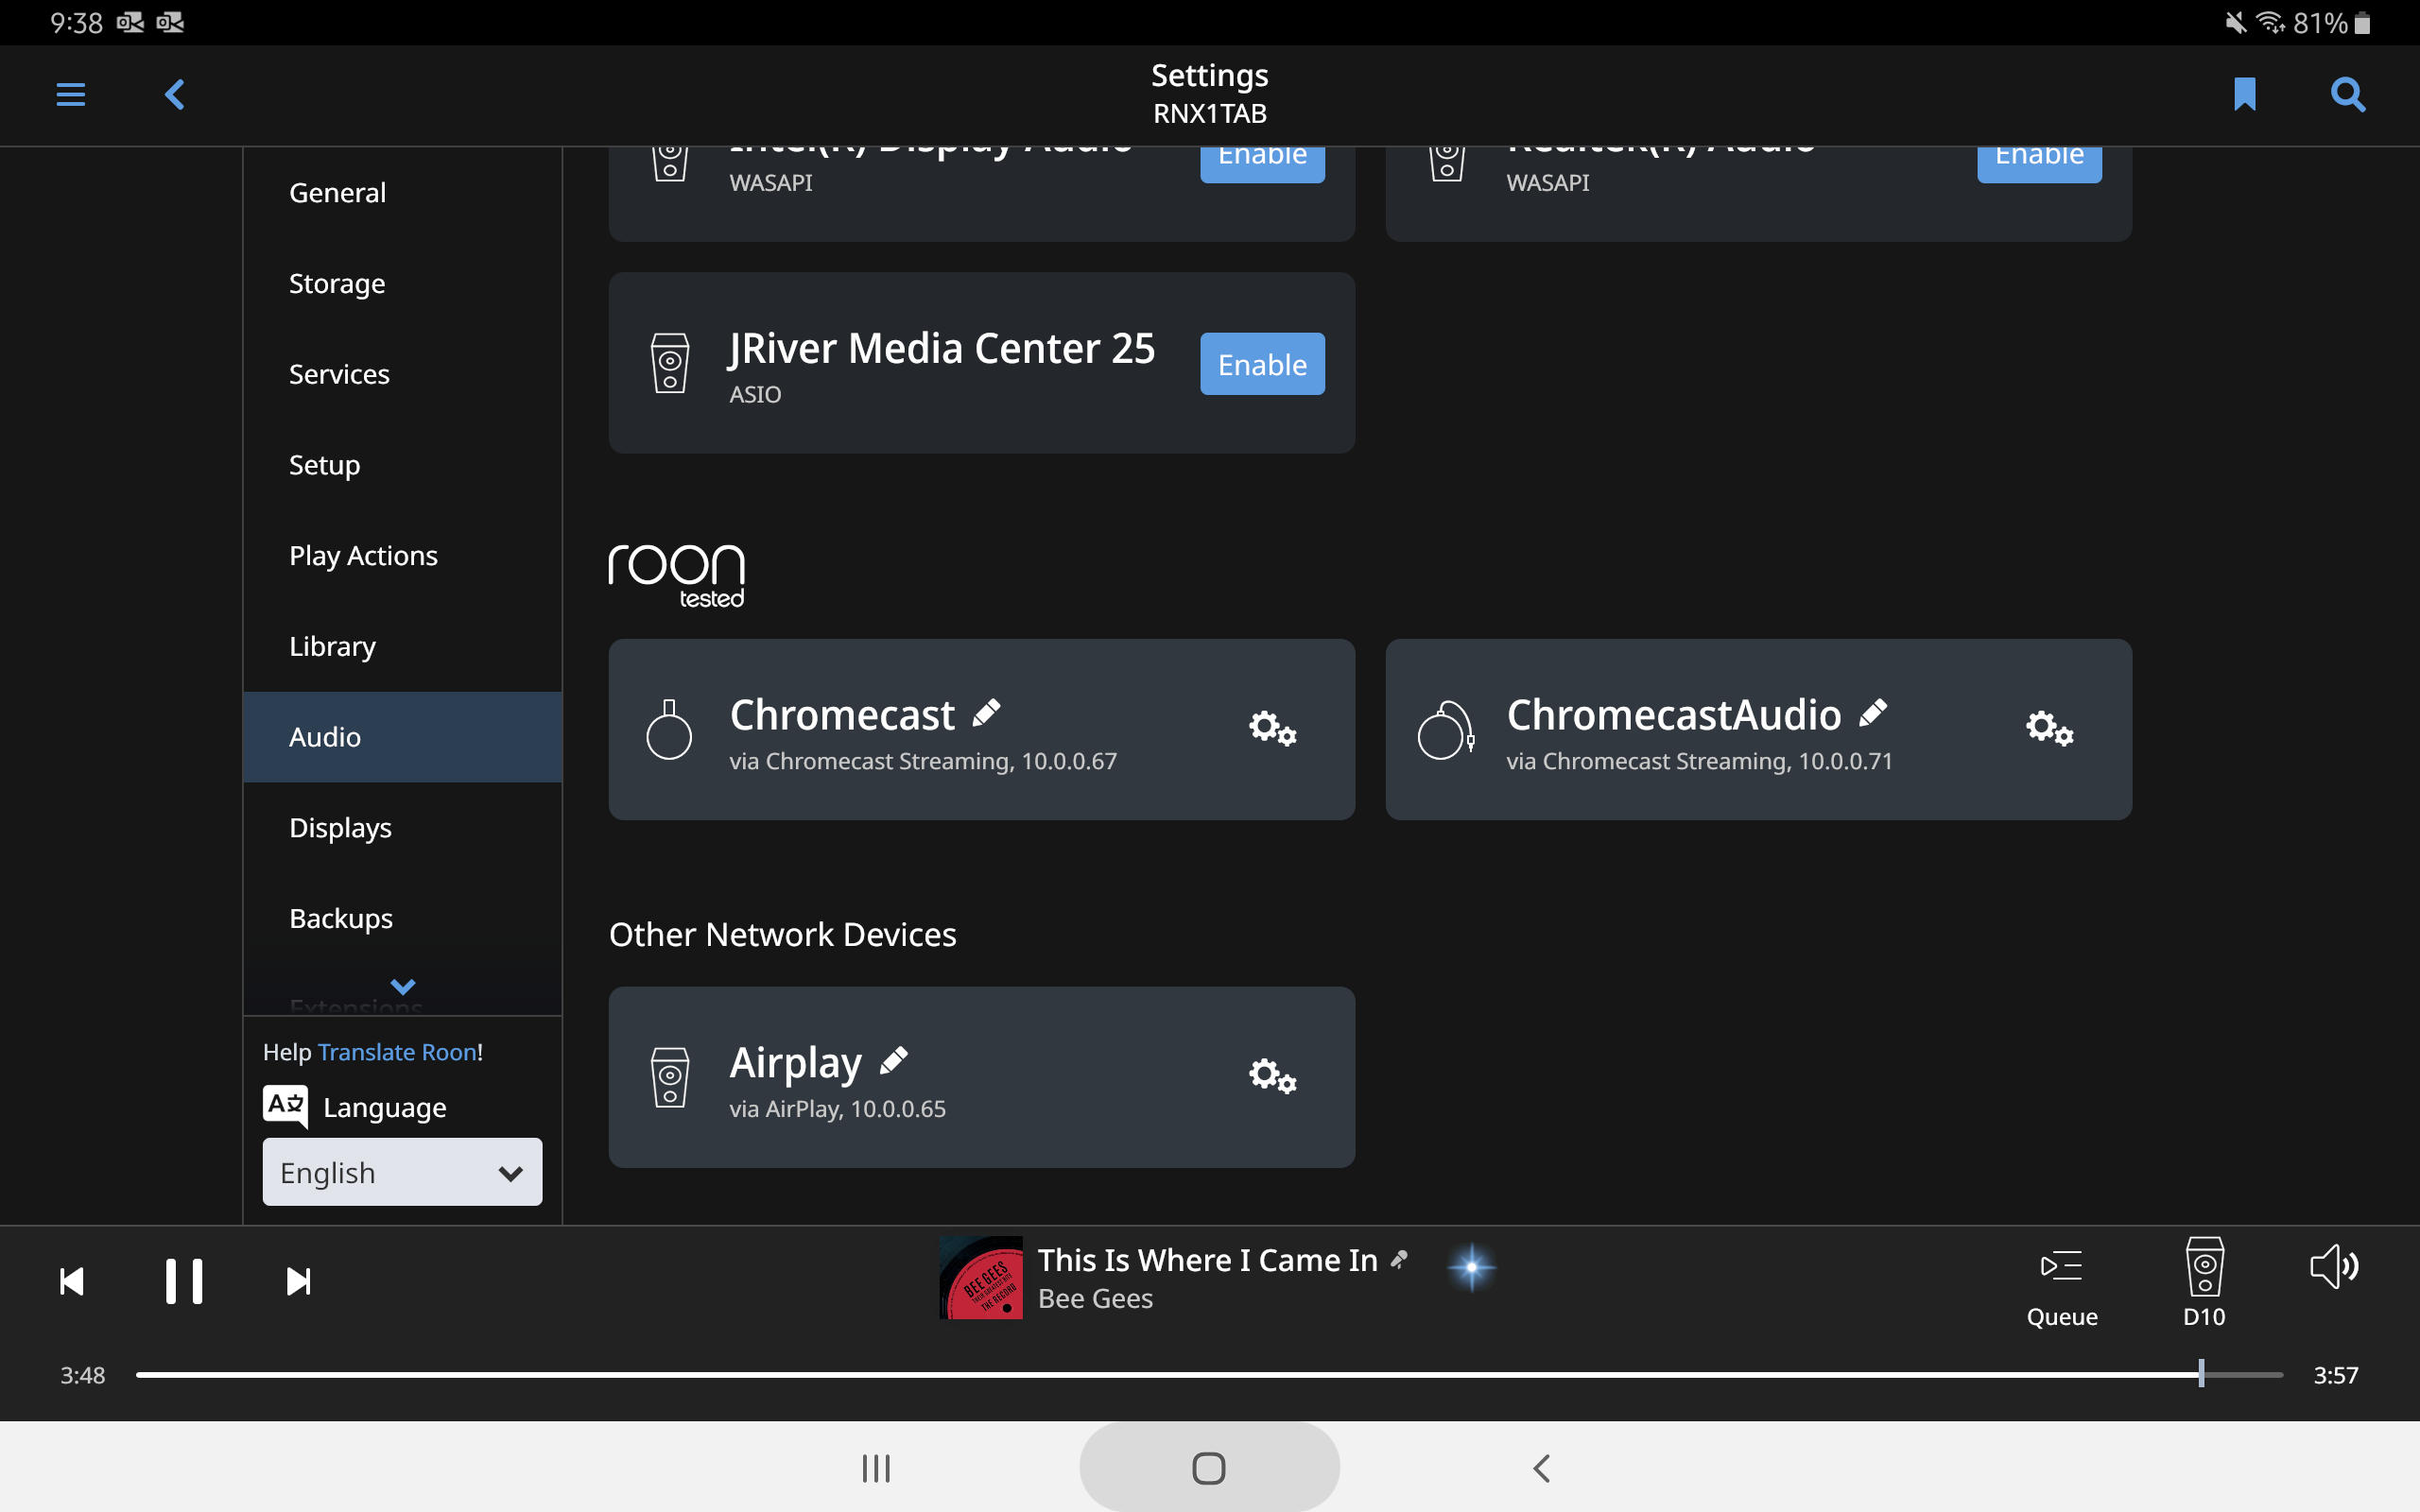Edit the Chromecast device name
The height and width of the screenshot is (1512, 2420).
tap(986, 713)
